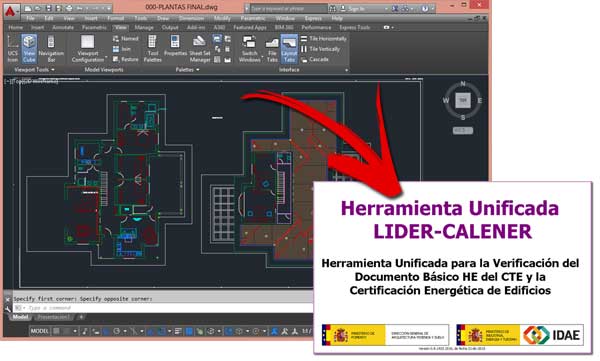Toggle the Layout Tabs button

pyautogui.click(x=289, y=49)
